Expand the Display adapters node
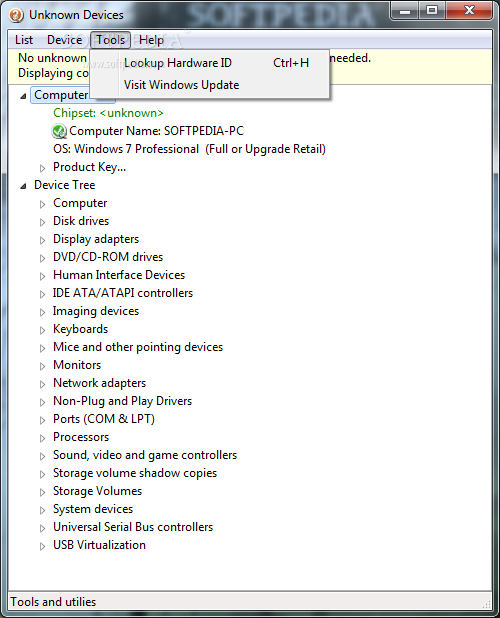The height and width of the screenshot is (618, 500). 43,240
